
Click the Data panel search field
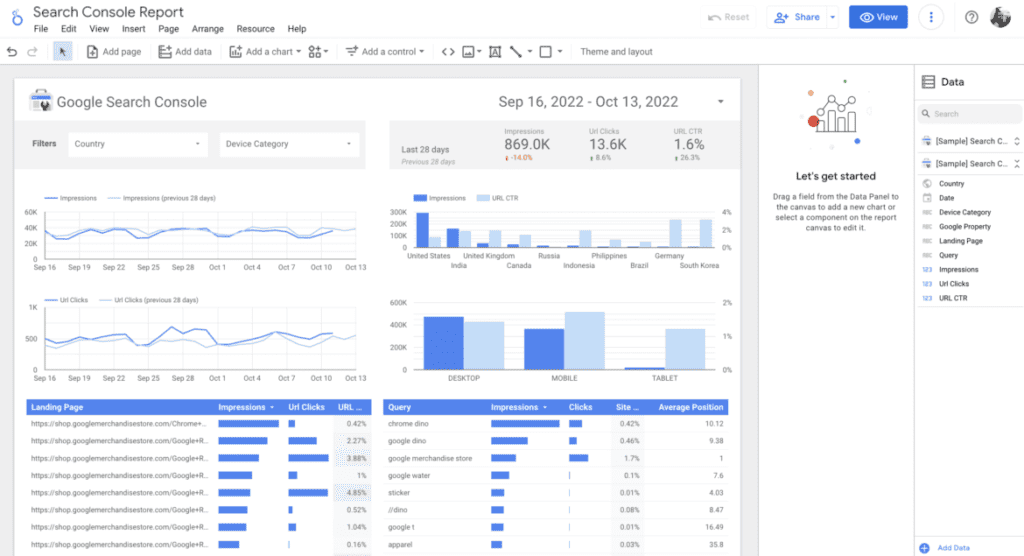pos(968,114)
